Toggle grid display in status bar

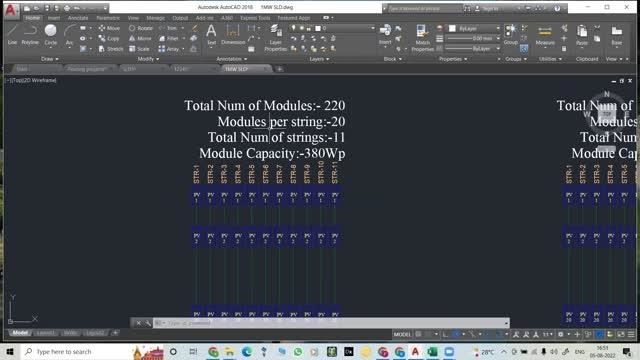pos(419,334)
